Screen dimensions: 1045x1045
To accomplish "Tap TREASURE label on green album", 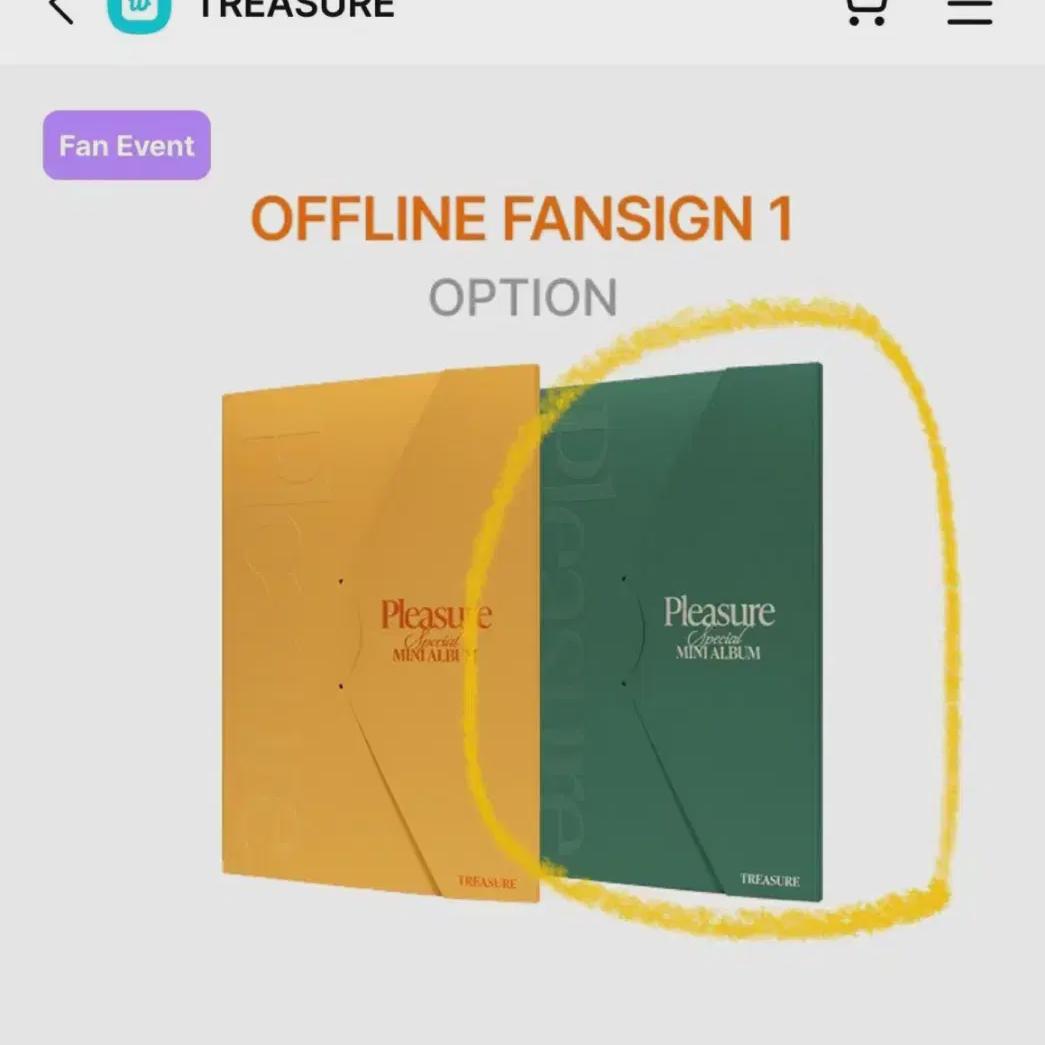I will tap(770, 880).
